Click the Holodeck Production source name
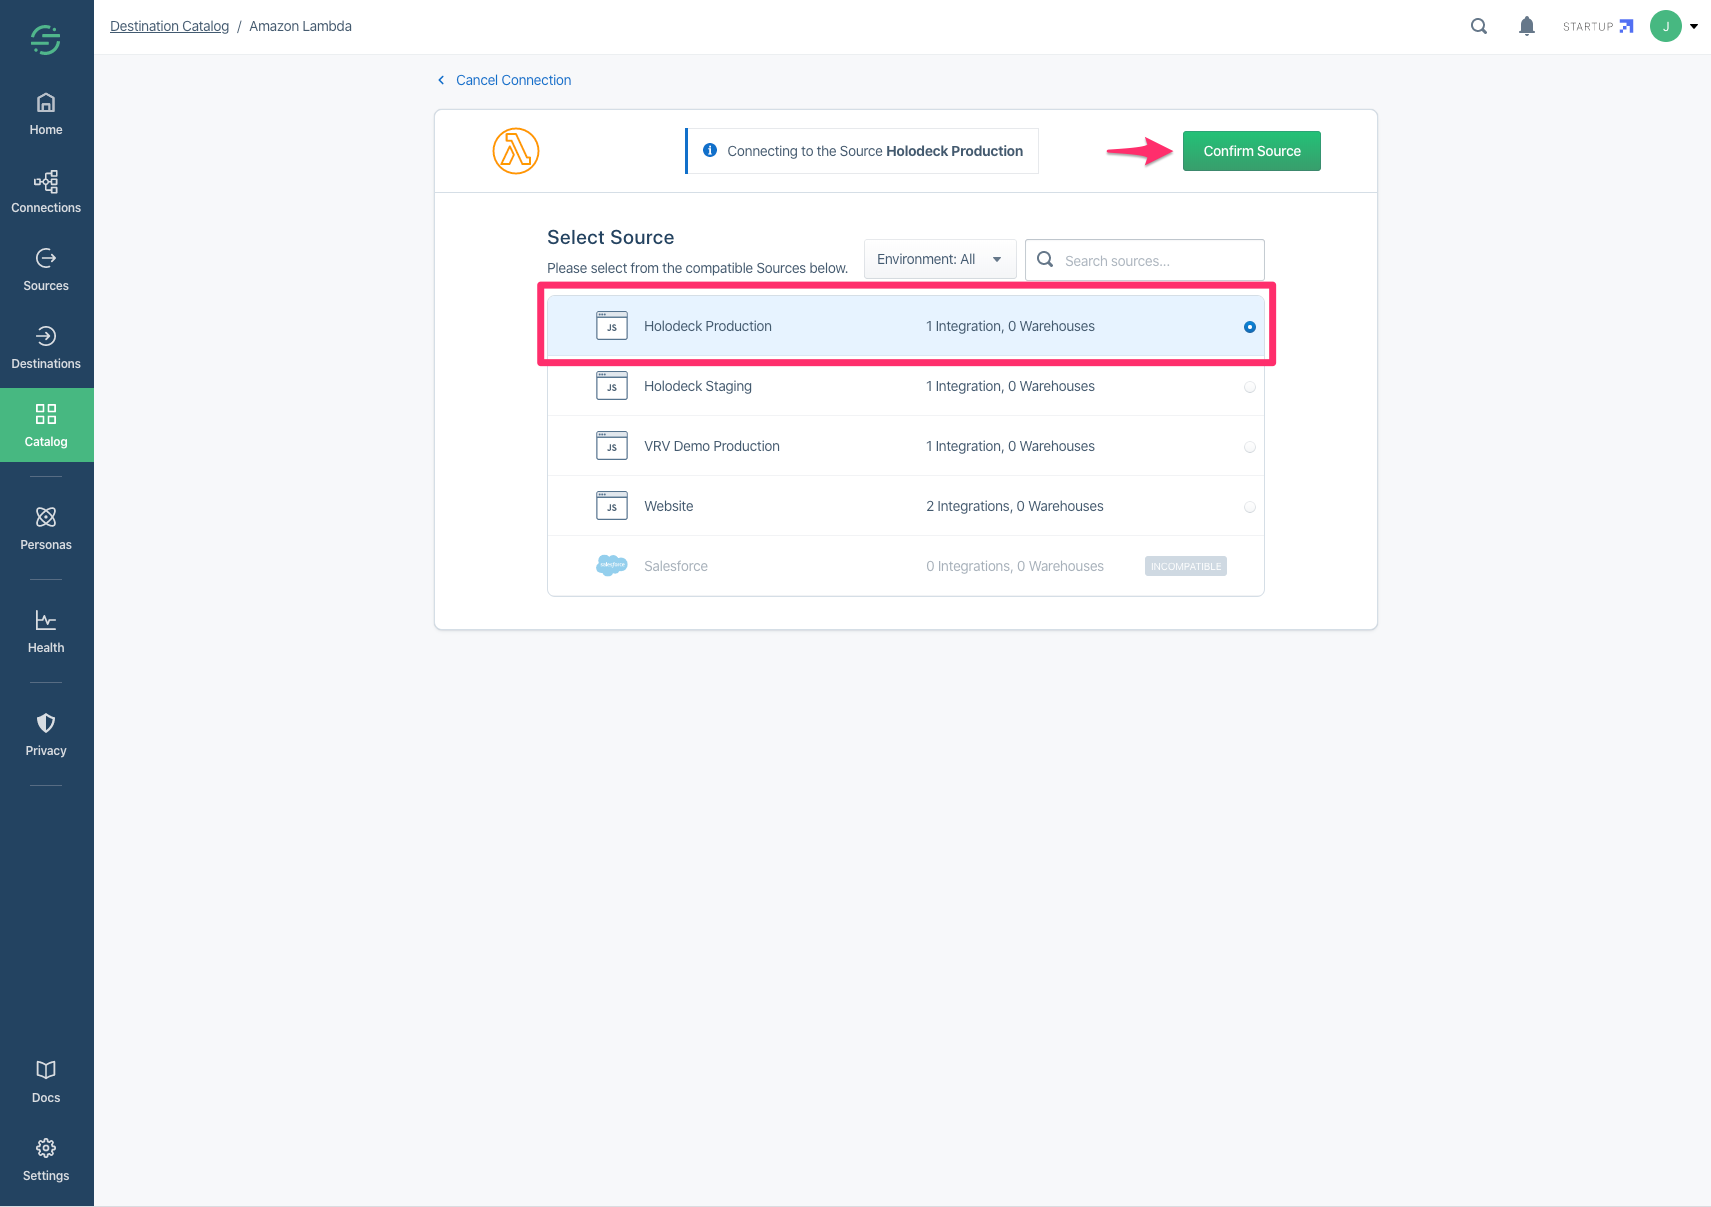The width and height of the screenshot is (1711, 1207). pyautogui.click(x=708, y=326)
